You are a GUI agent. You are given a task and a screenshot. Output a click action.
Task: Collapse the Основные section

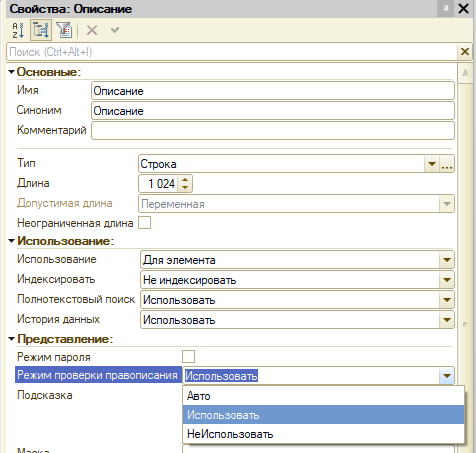coord(12,72)
